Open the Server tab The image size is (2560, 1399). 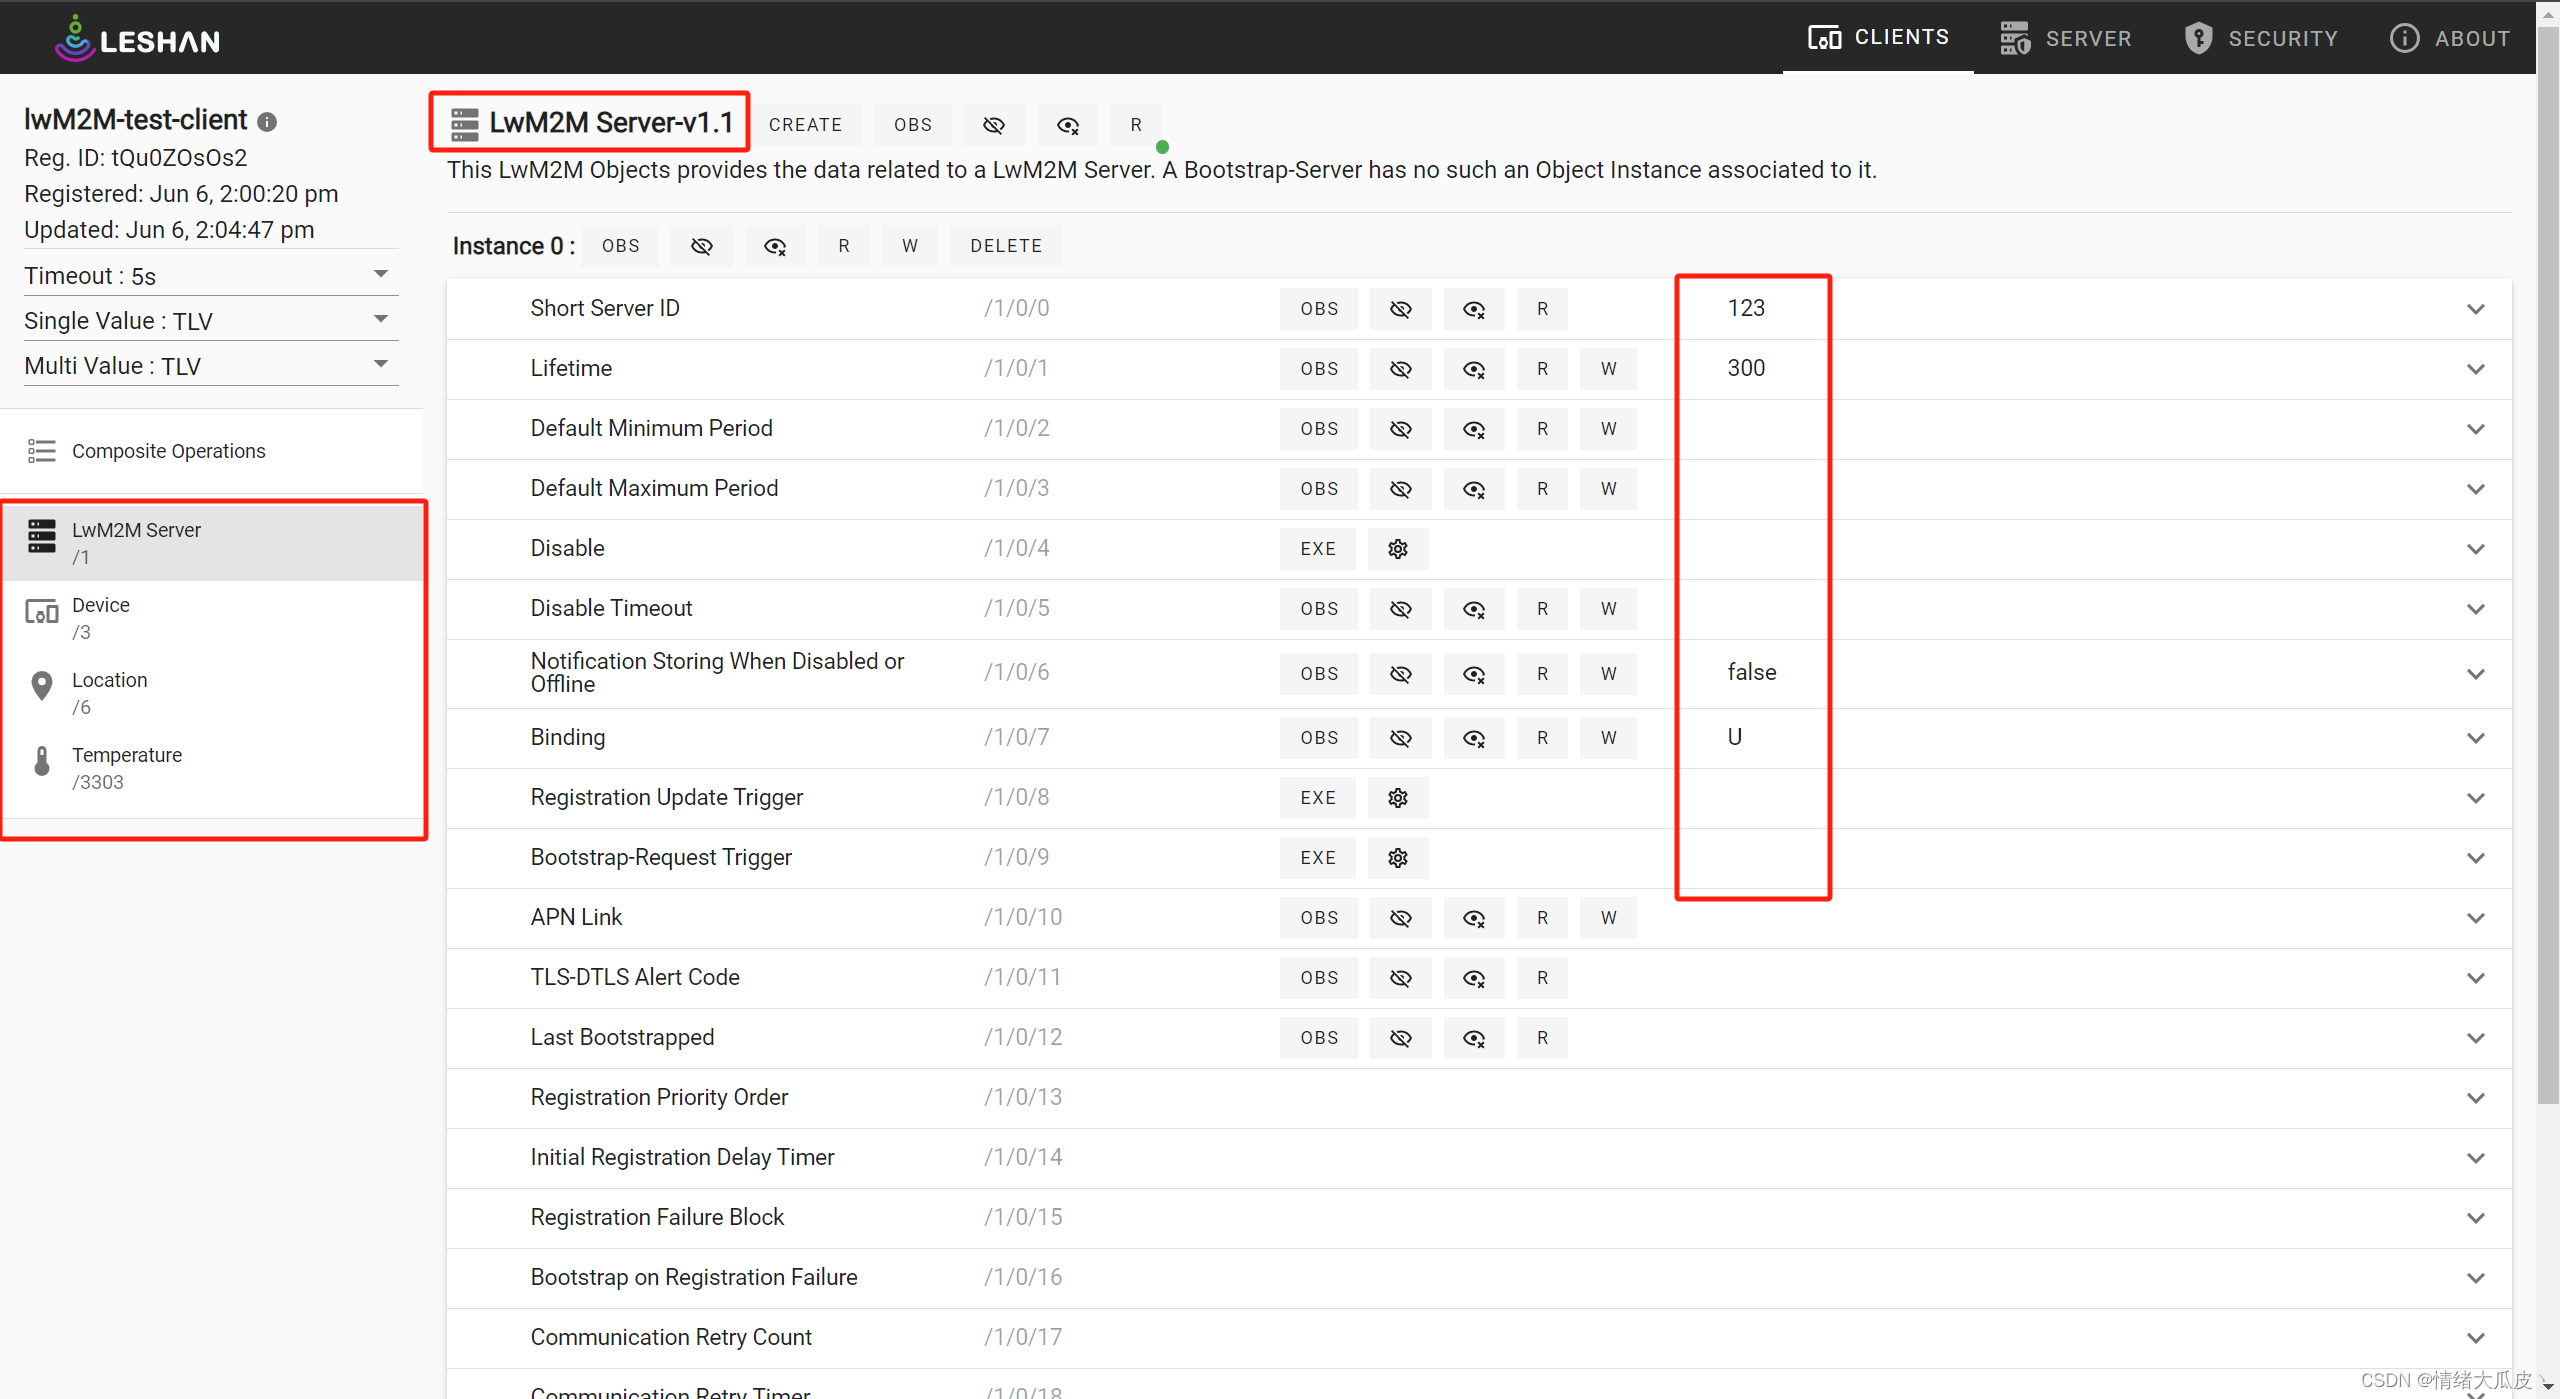[x=2066, y=38]
